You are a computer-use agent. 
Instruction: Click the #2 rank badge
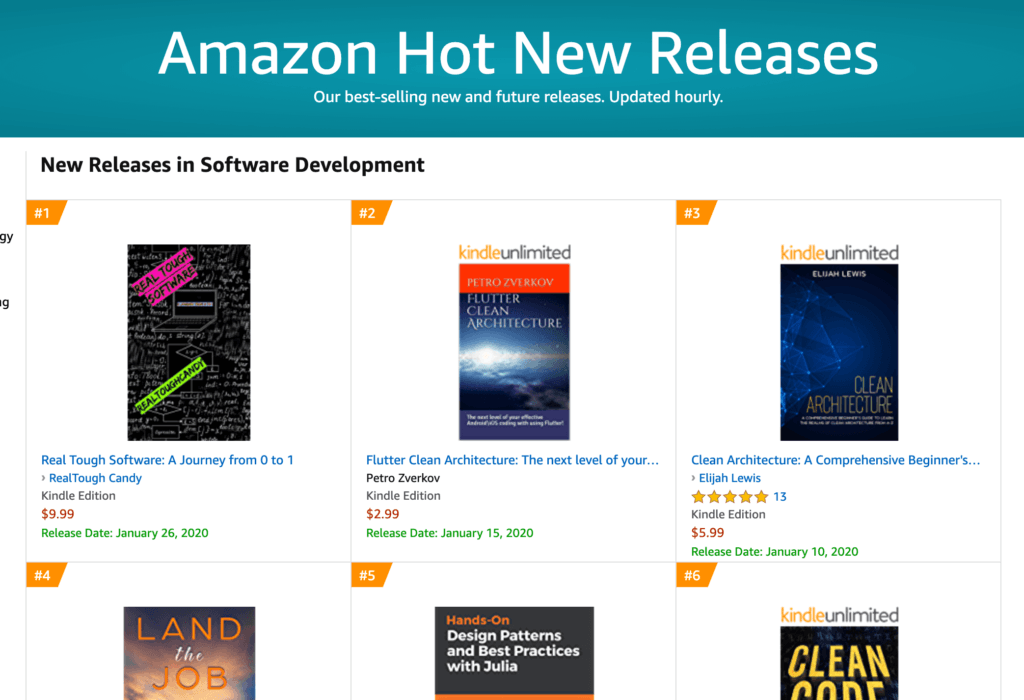[371, 213]
